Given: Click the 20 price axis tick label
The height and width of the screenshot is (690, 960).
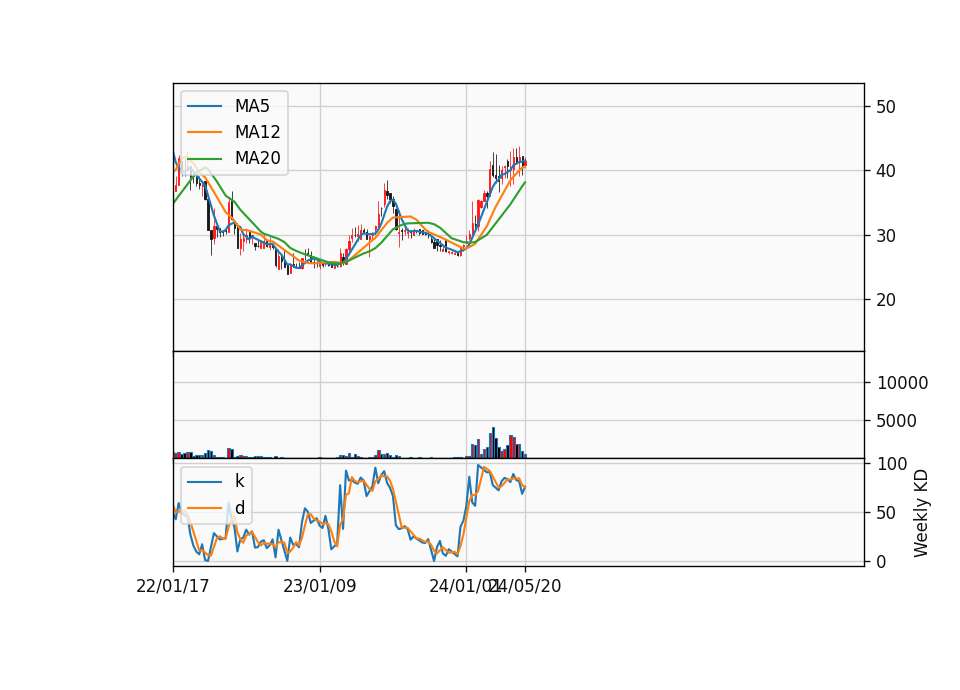Looking at the screenshot, I should point(886,300).
